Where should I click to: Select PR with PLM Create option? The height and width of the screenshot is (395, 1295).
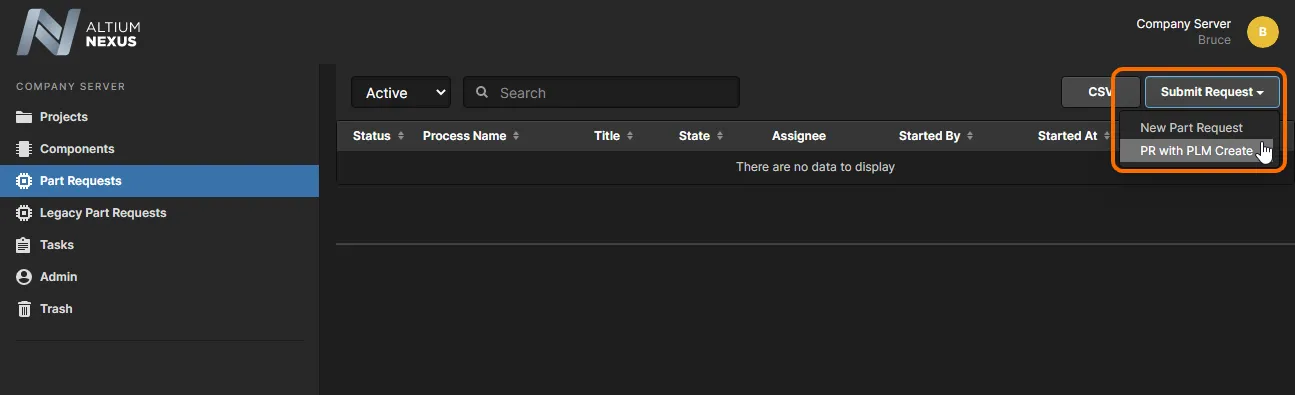(x=1196, y=151)
